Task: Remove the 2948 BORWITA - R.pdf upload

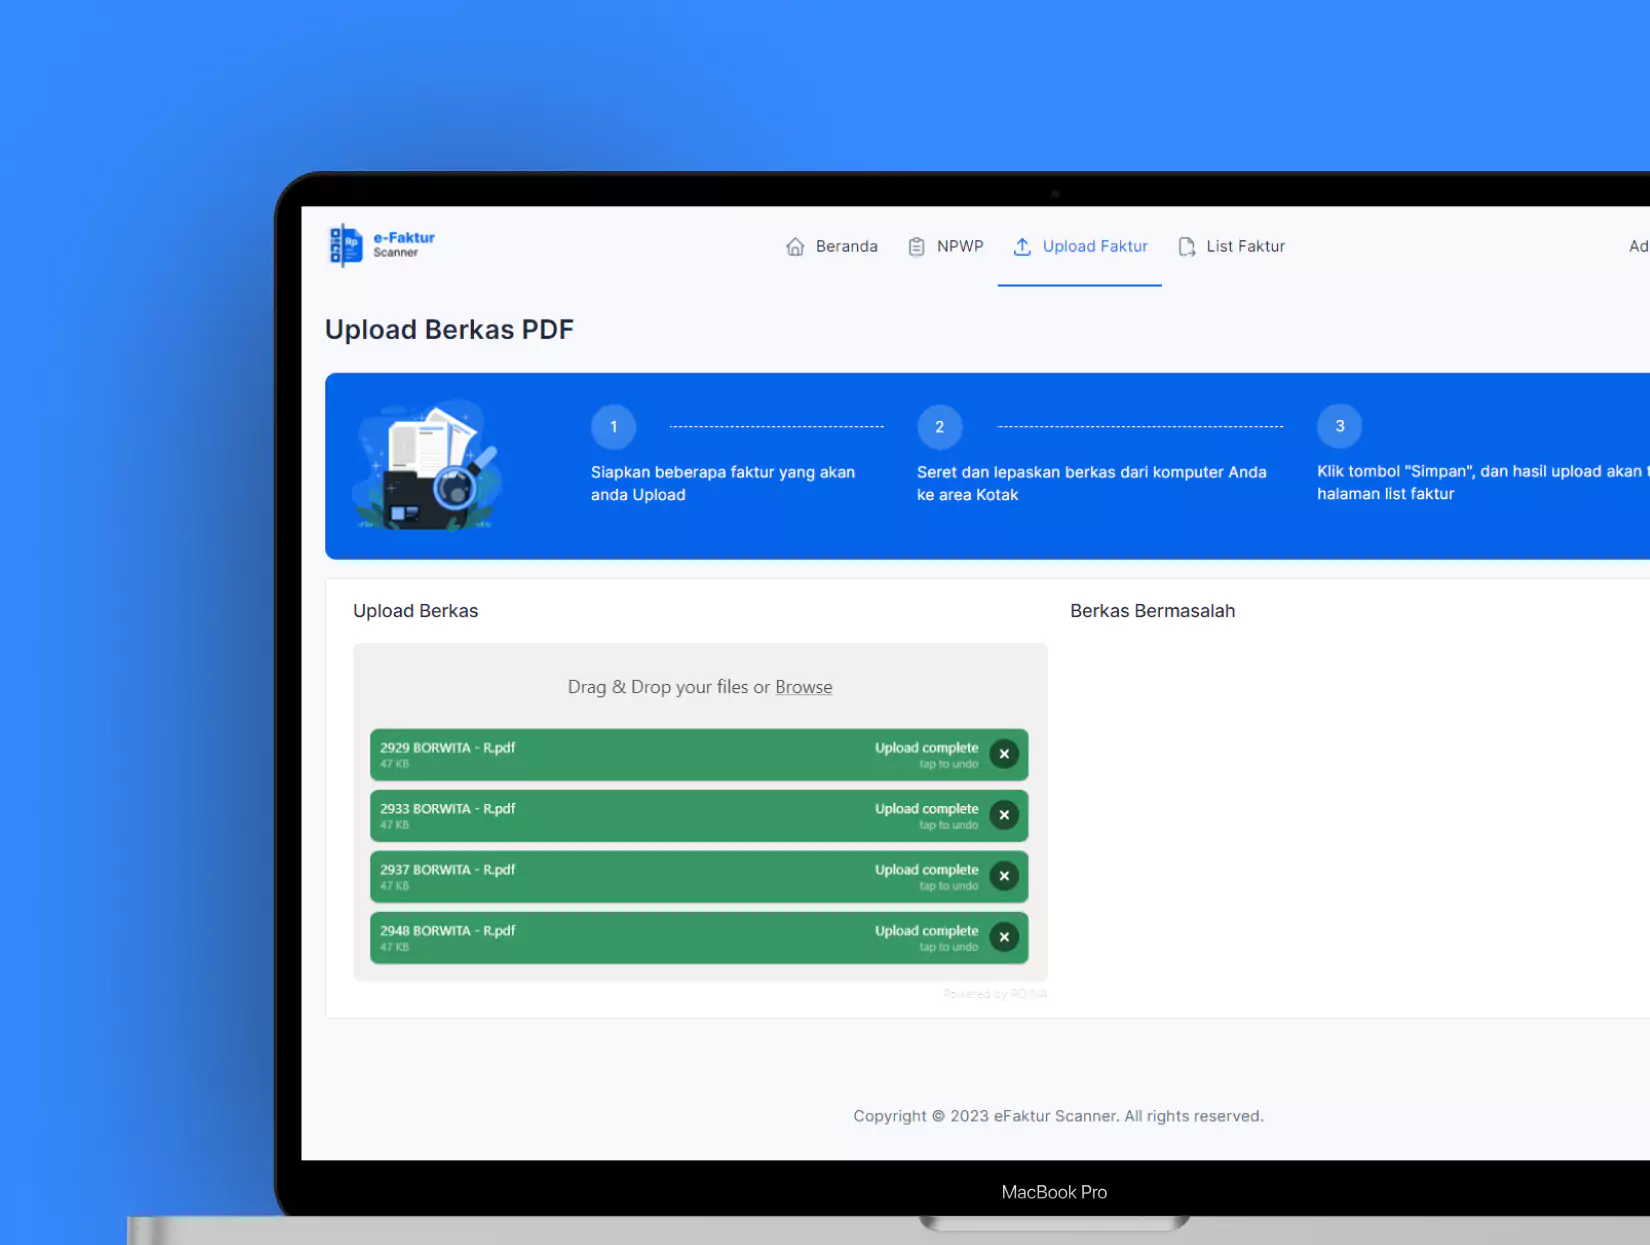Action: tap(1004, 937)
